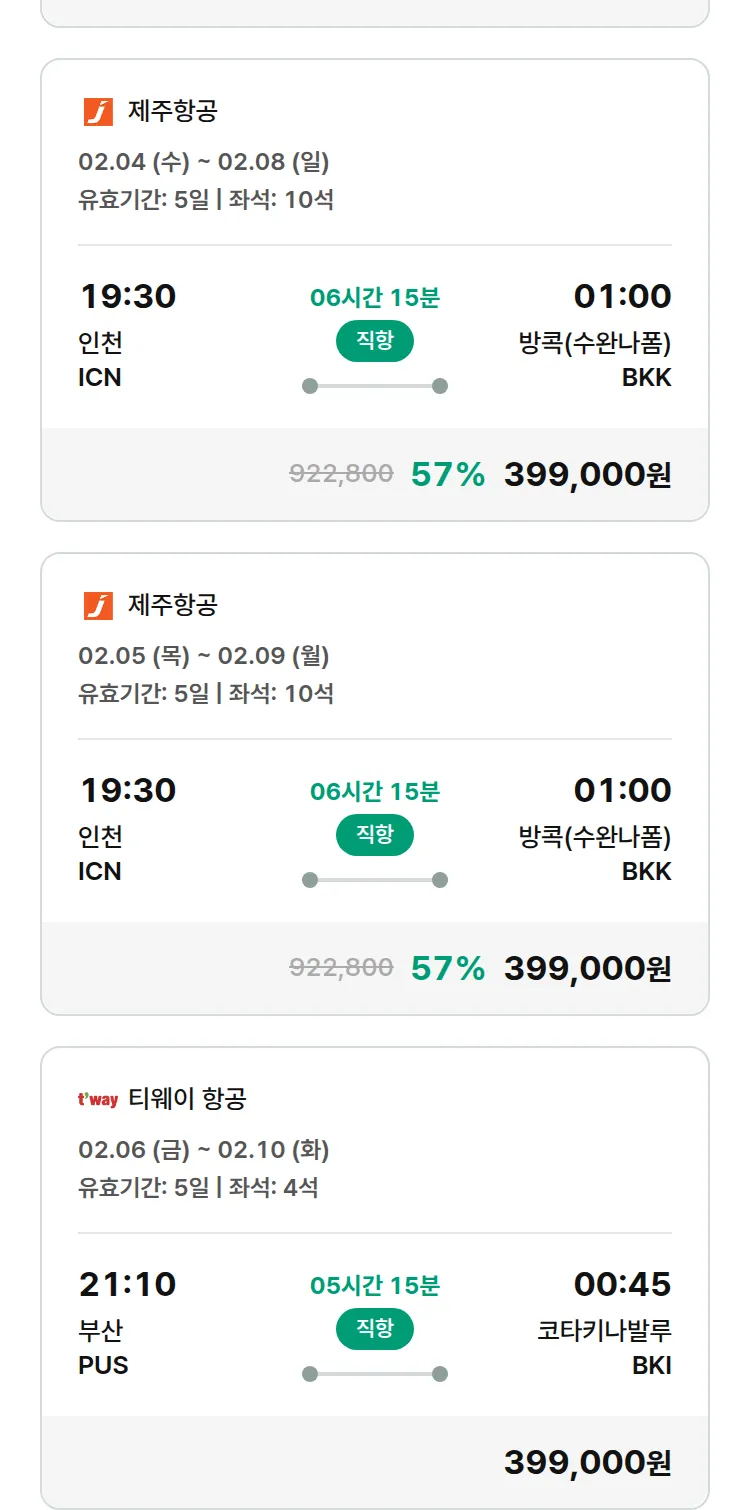The image size is (750, 1510).
Task: Select the 399,000원 price on the t'way flight
Action: pos(587,1462)
